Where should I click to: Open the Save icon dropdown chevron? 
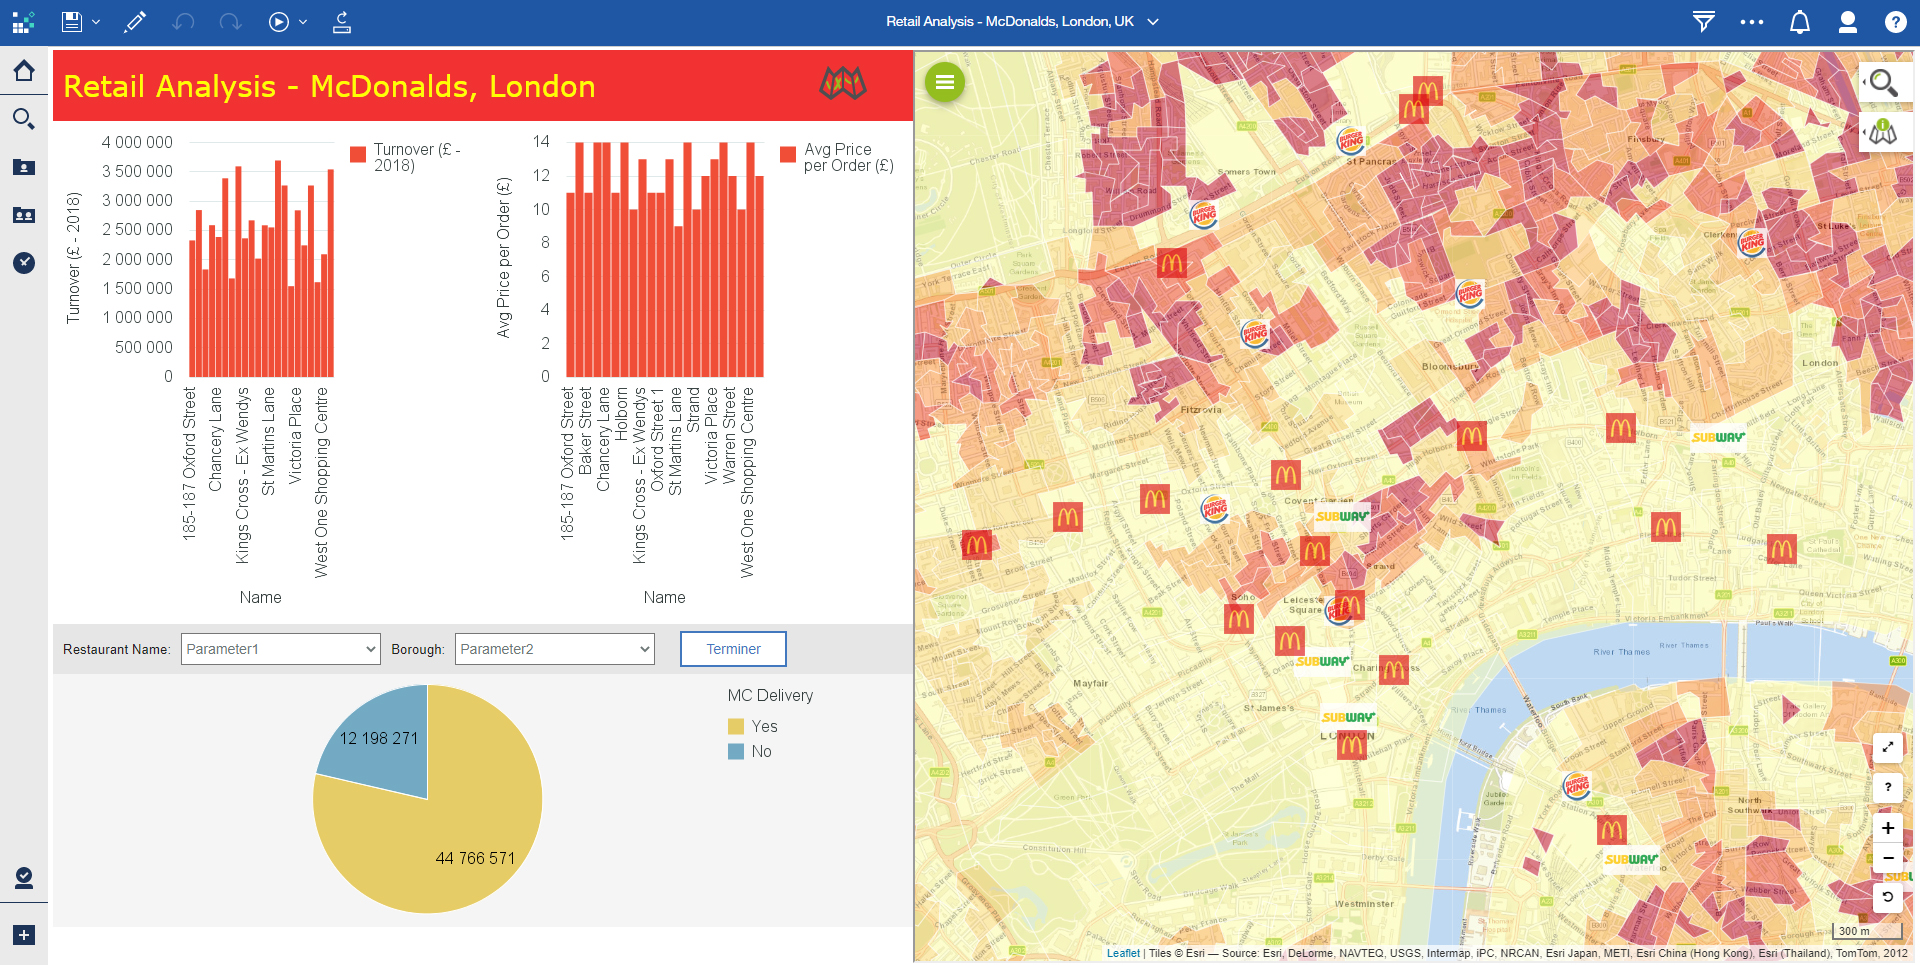(x=96, y=21)
